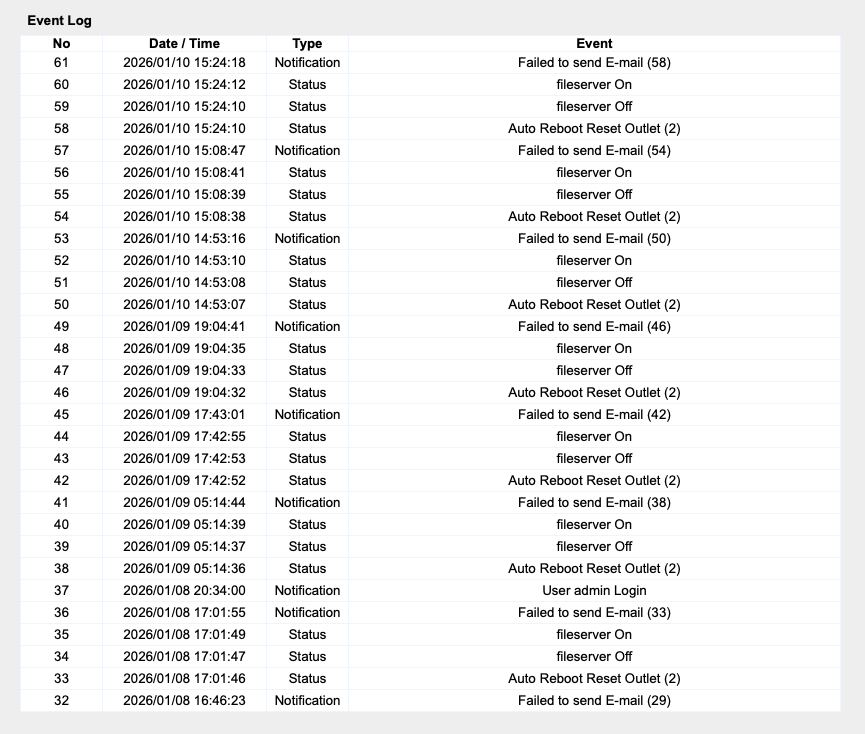Click the Notification type cell in row 45
Screen dimensions: 865x734
[307, 415]
